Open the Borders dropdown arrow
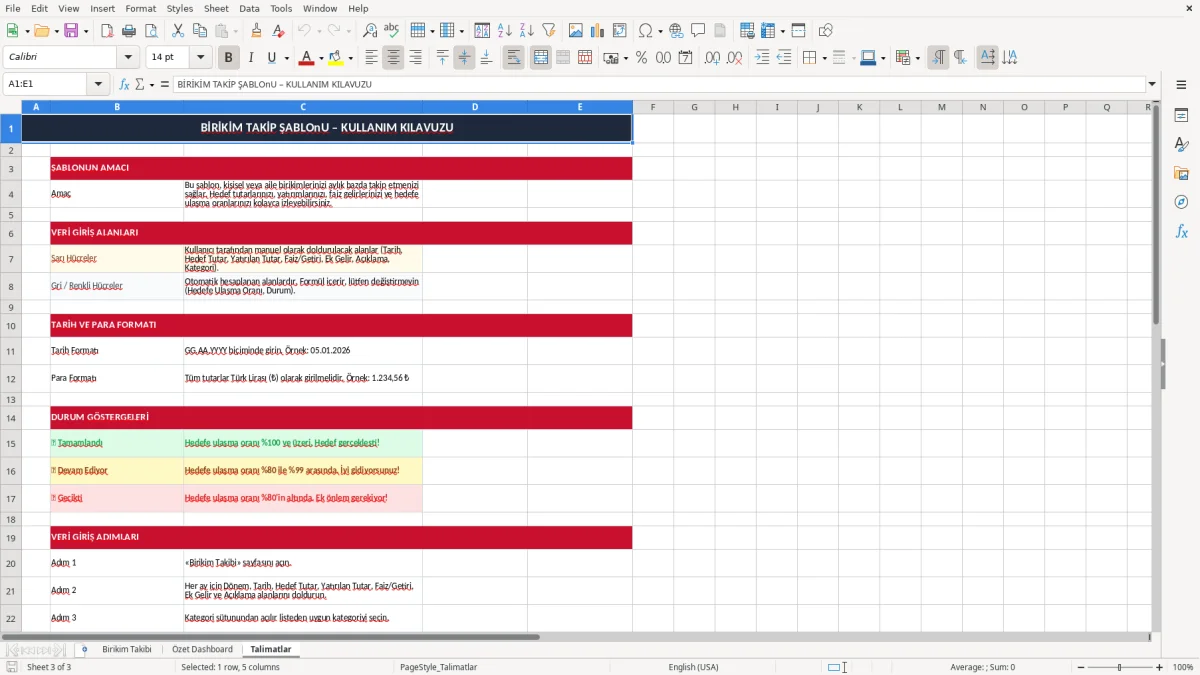 point(823,58)
